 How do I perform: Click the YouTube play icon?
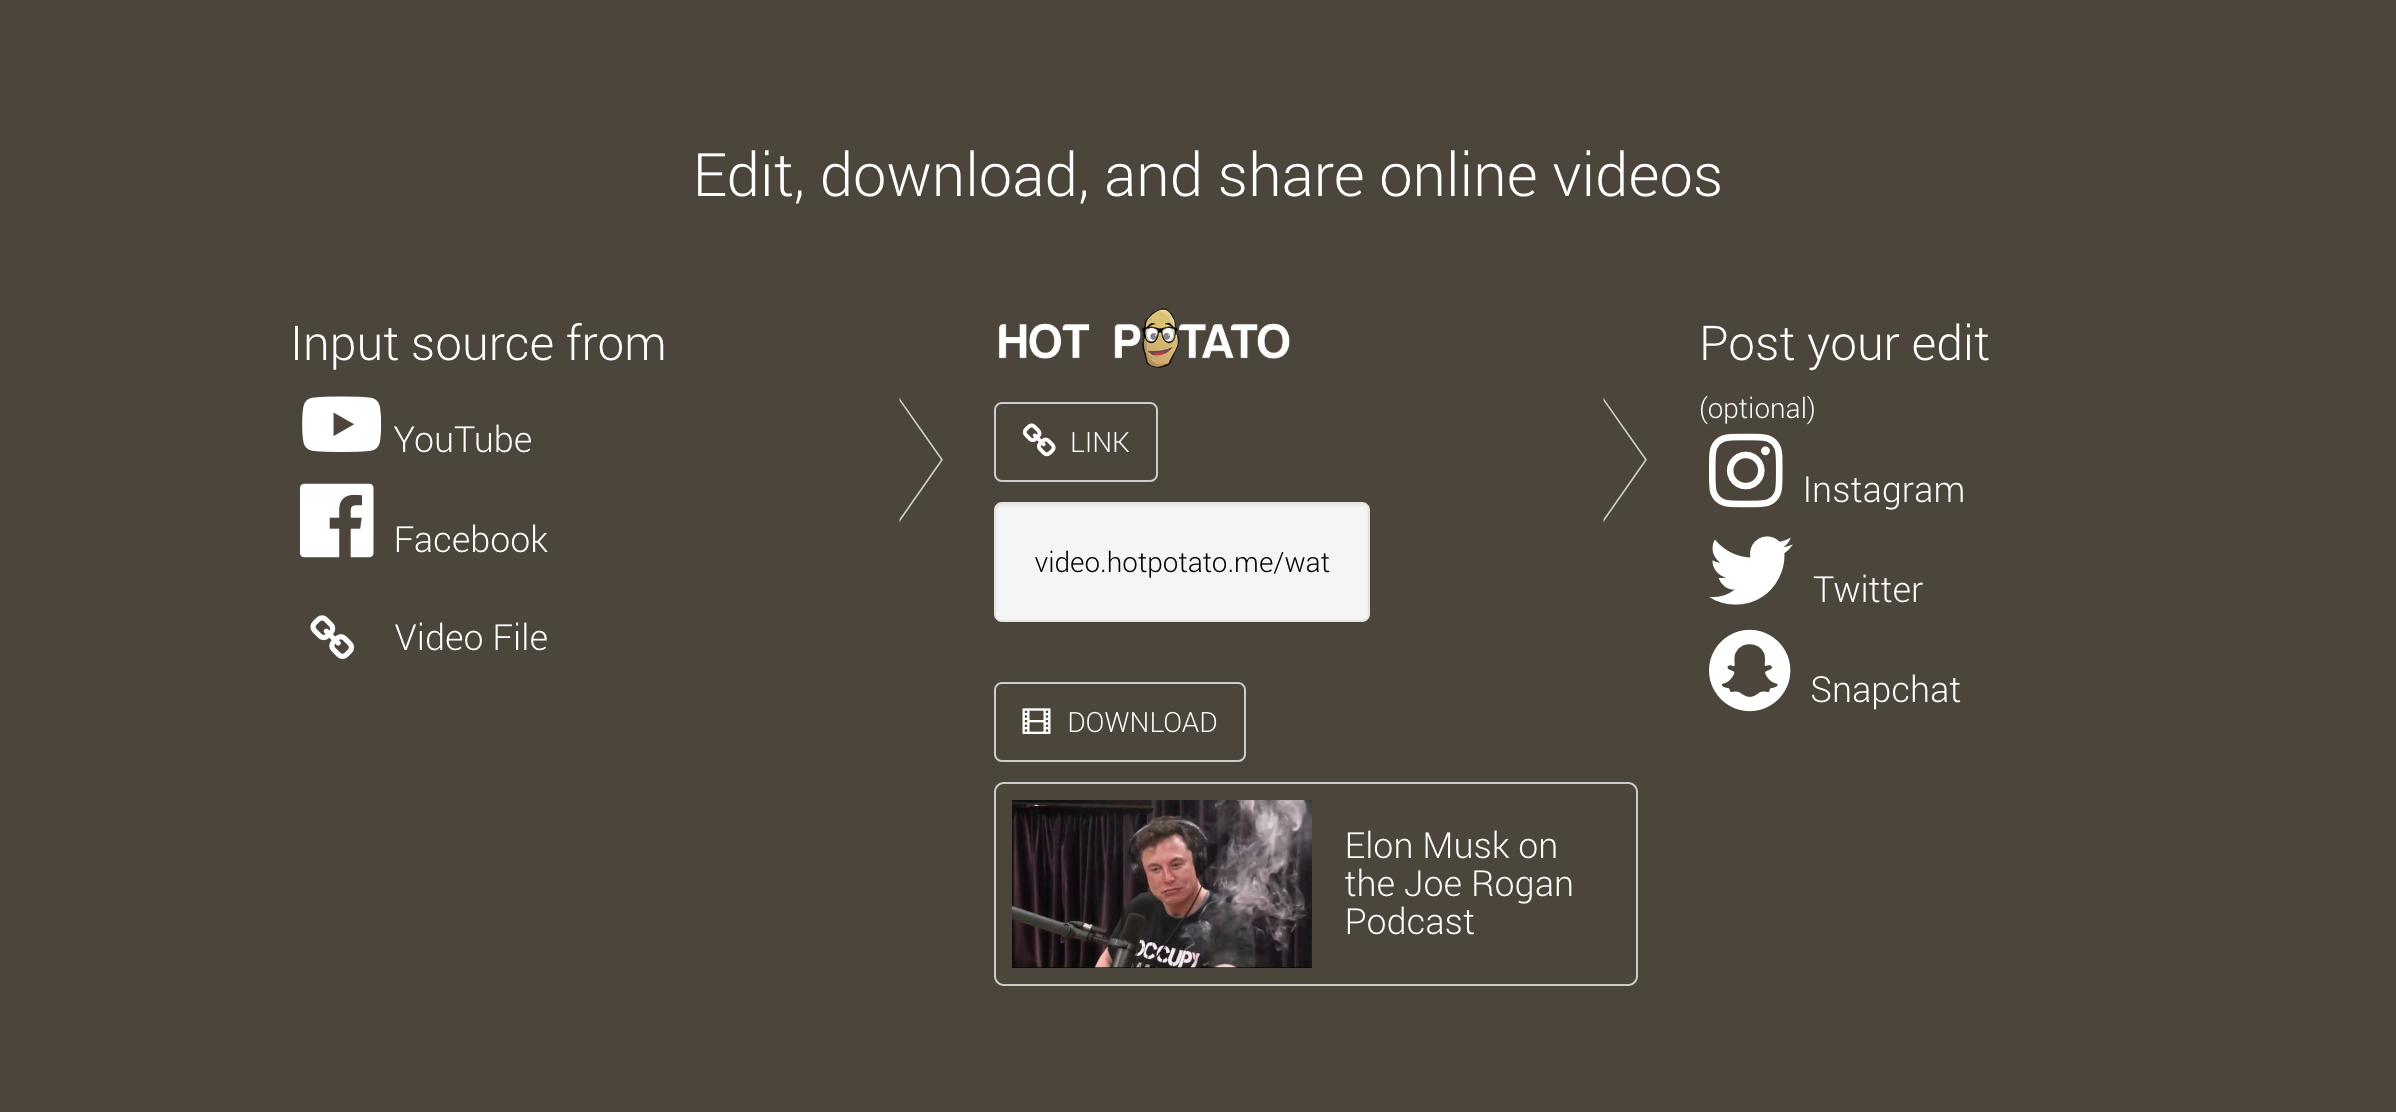341,425
